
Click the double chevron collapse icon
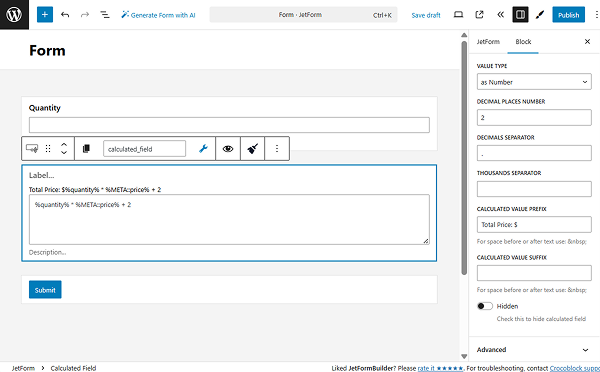tap(500, 15)
